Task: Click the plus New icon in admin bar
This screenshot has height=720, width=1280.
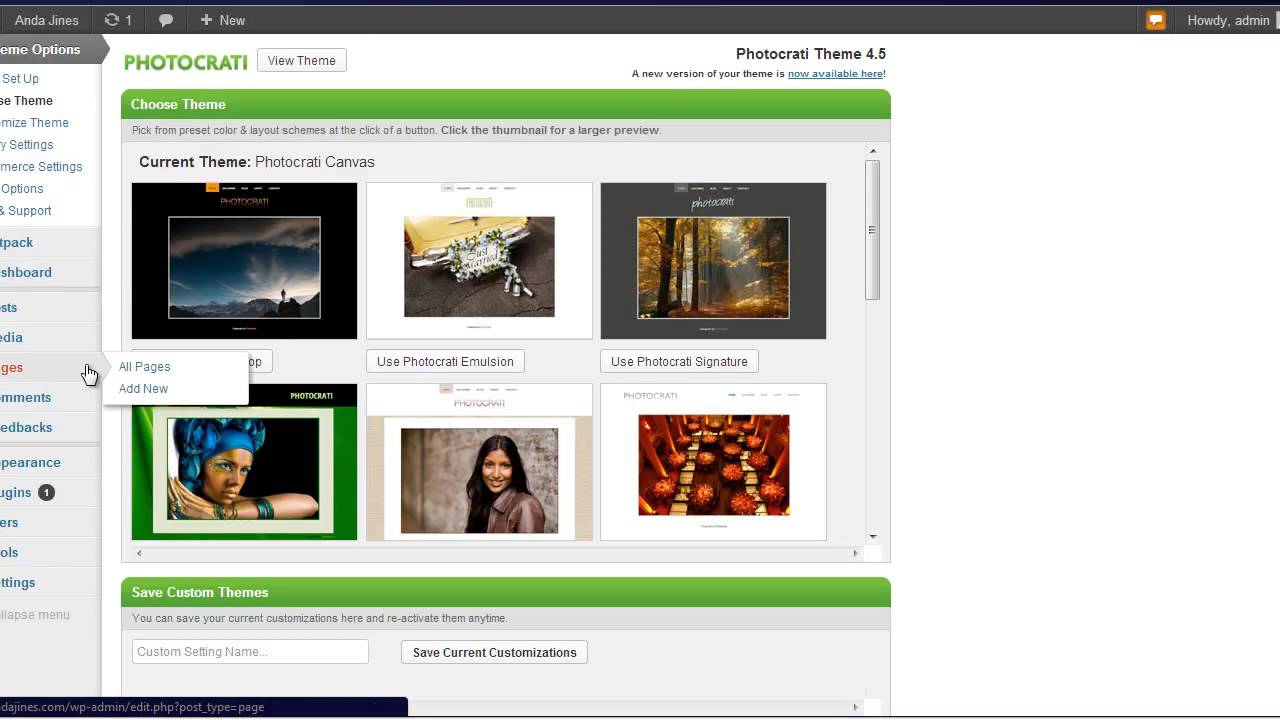Action: 206,20
